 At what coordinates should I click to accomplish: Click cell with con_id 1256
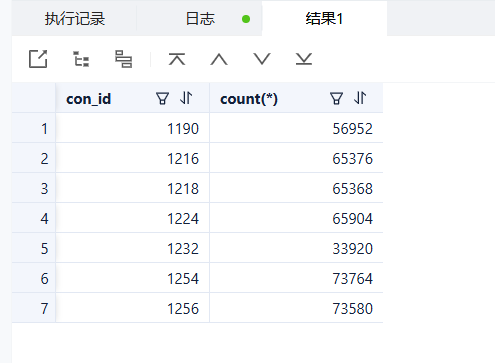[x=132, y=308]
